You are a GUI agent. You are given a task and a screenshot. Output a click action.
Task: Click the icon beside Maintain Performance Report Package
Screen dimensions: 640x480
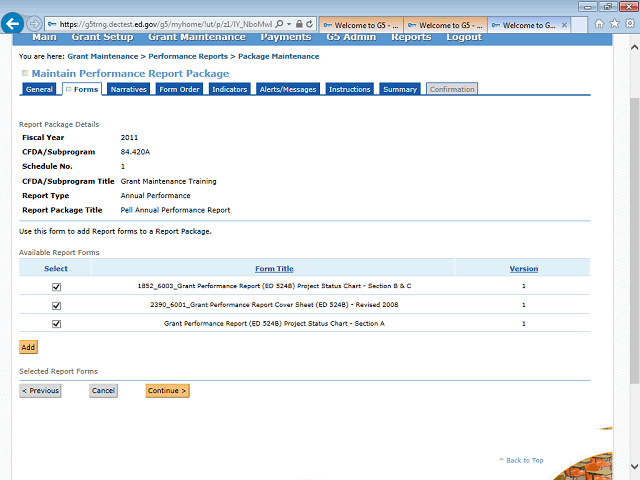(24, 73)
